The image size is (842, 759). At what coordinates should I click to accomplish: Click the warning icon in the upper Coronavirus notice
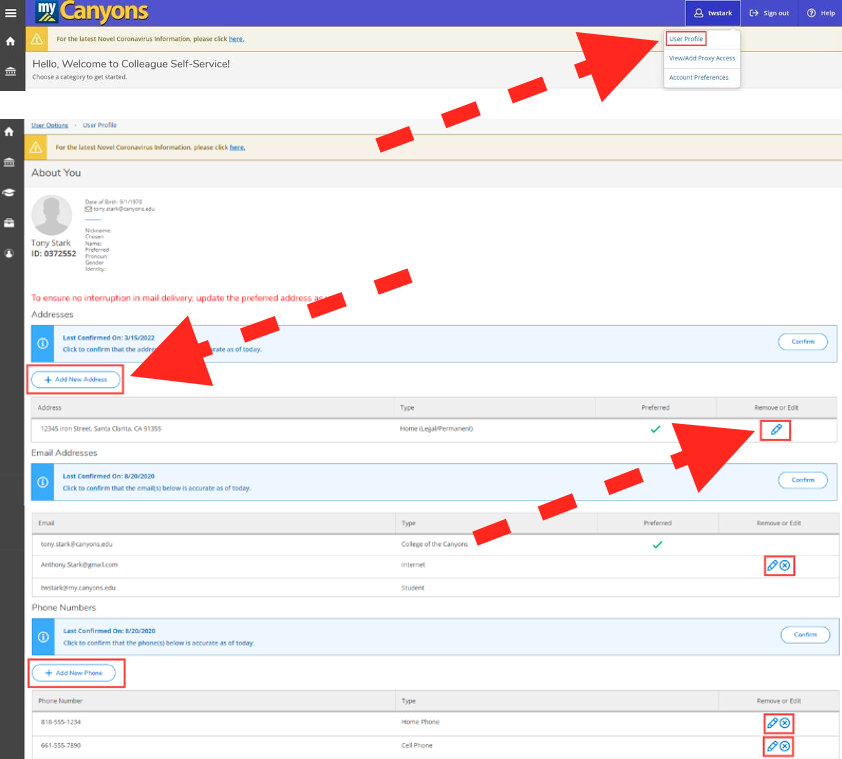click(x=37, y=39)
